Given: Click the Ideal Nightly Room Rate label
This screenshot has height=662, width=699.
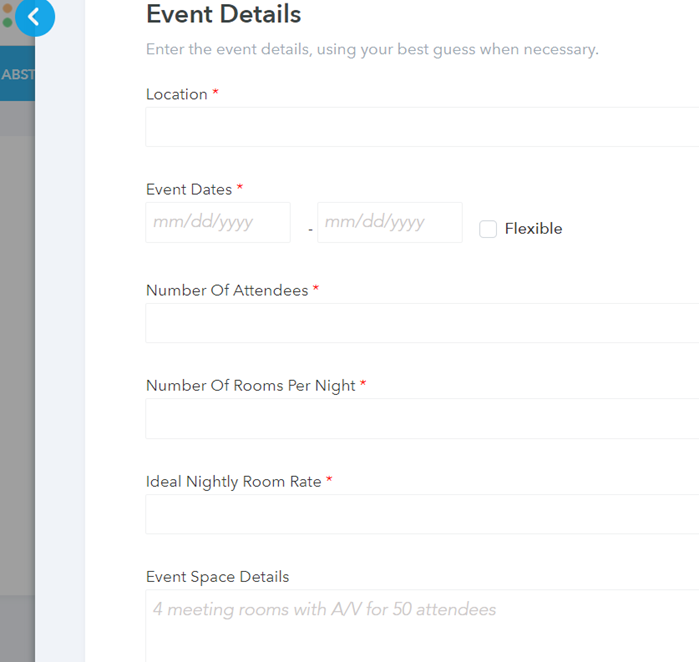Looking at the screenshot, I should (x=234, y=481).
